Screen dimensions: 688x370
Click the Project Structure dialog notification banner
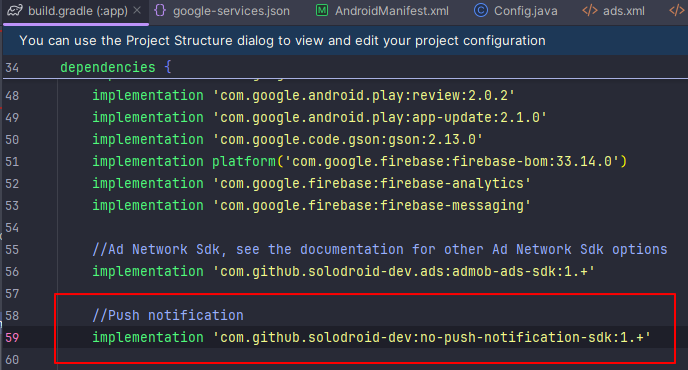(x=345, y=40)
